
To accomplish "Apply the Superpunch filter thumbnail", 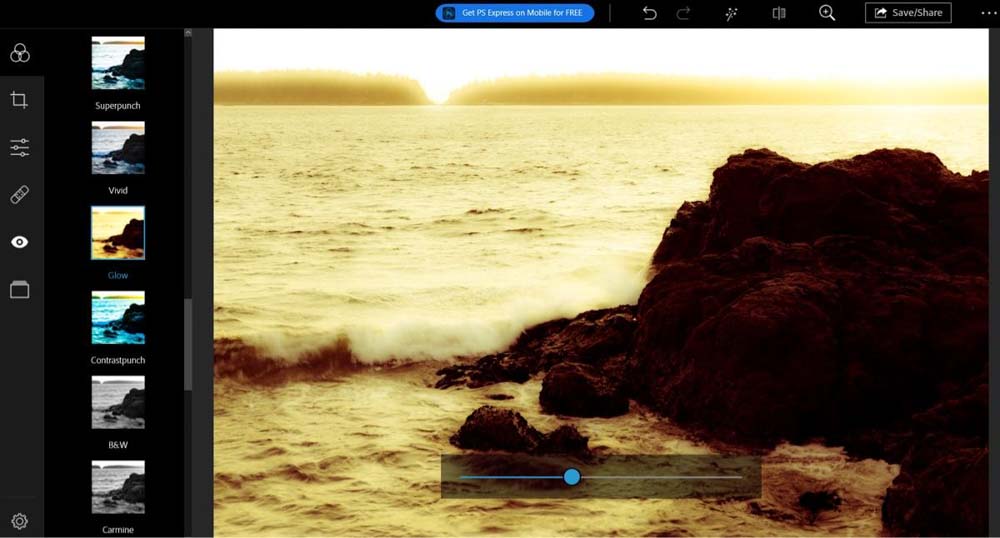I will 118,62.
